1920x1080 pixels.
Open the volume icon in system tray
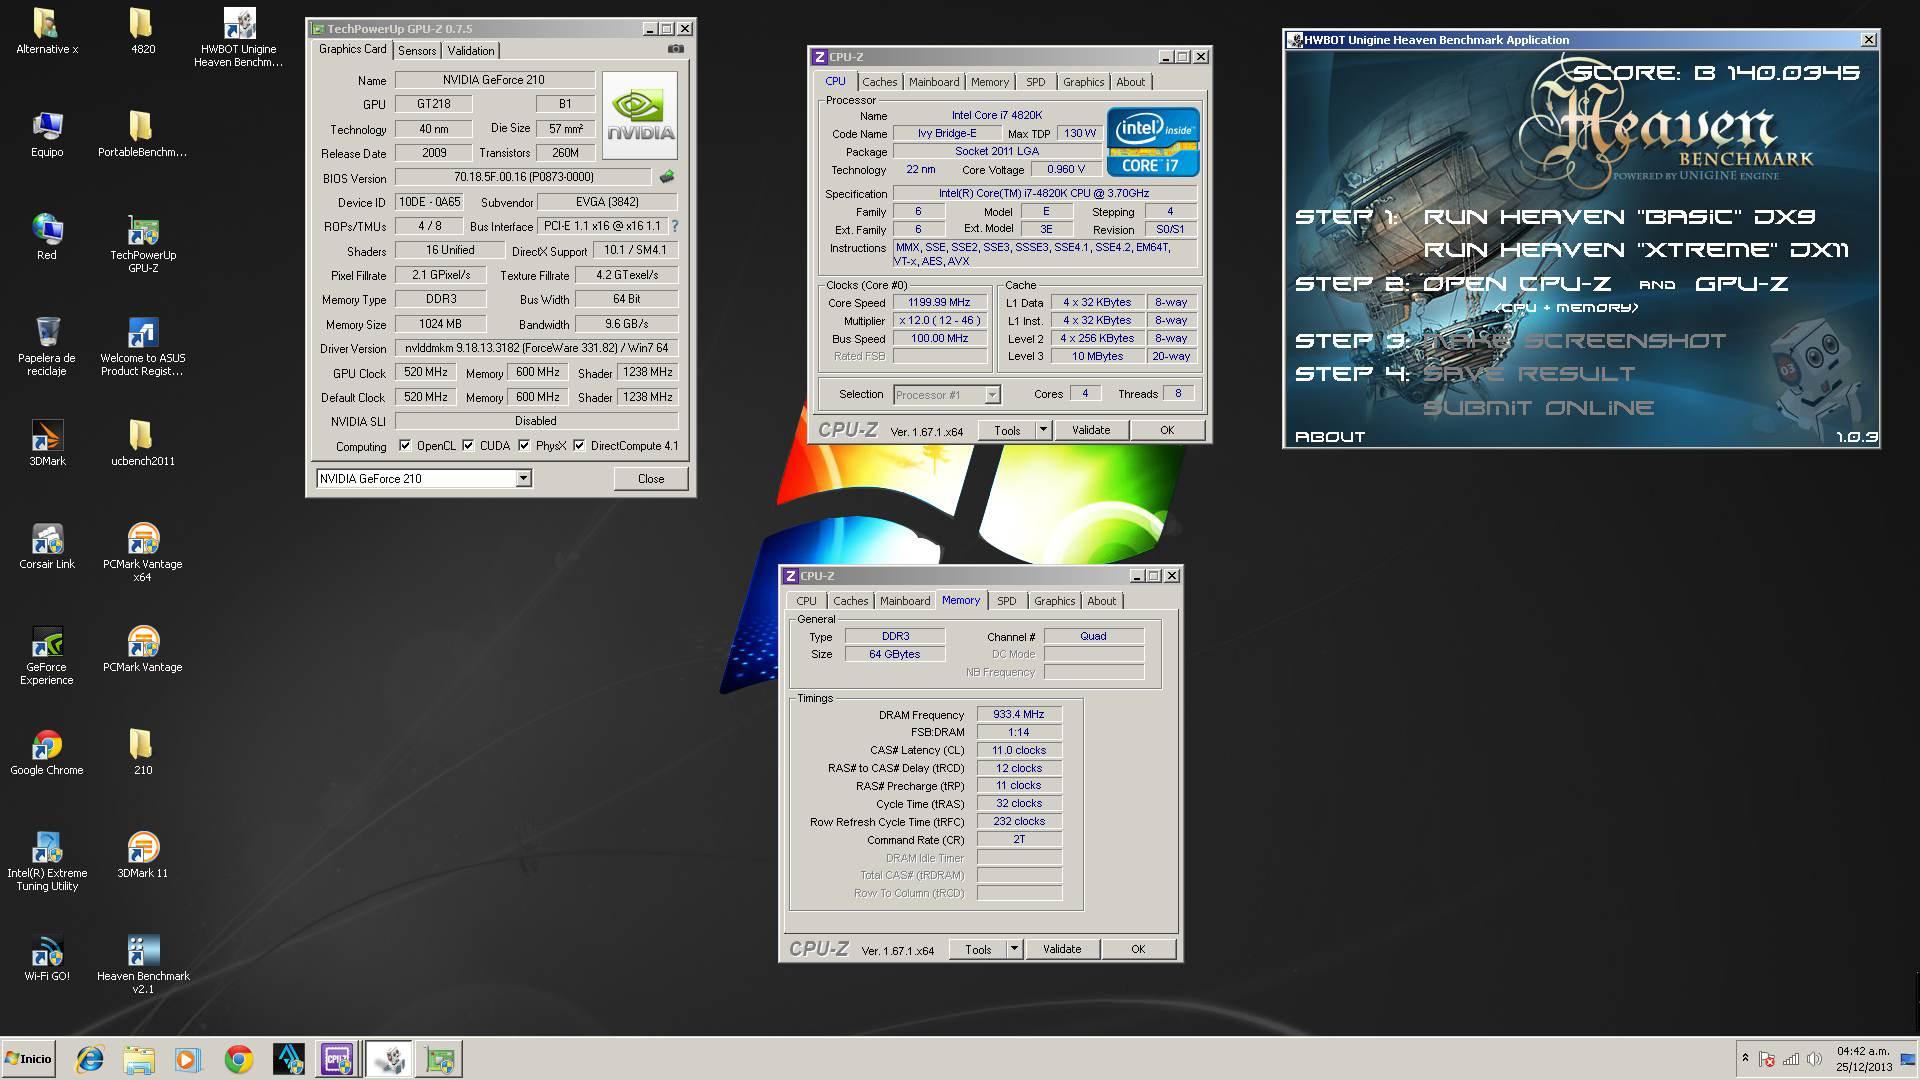(x=1814, y=1059)
